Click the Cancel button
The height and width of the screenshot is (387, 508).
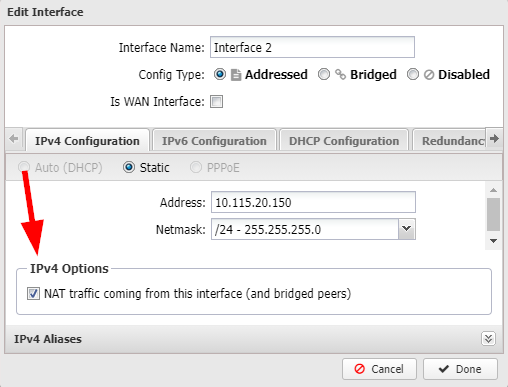pyautogui.click(x=379, y=369)
